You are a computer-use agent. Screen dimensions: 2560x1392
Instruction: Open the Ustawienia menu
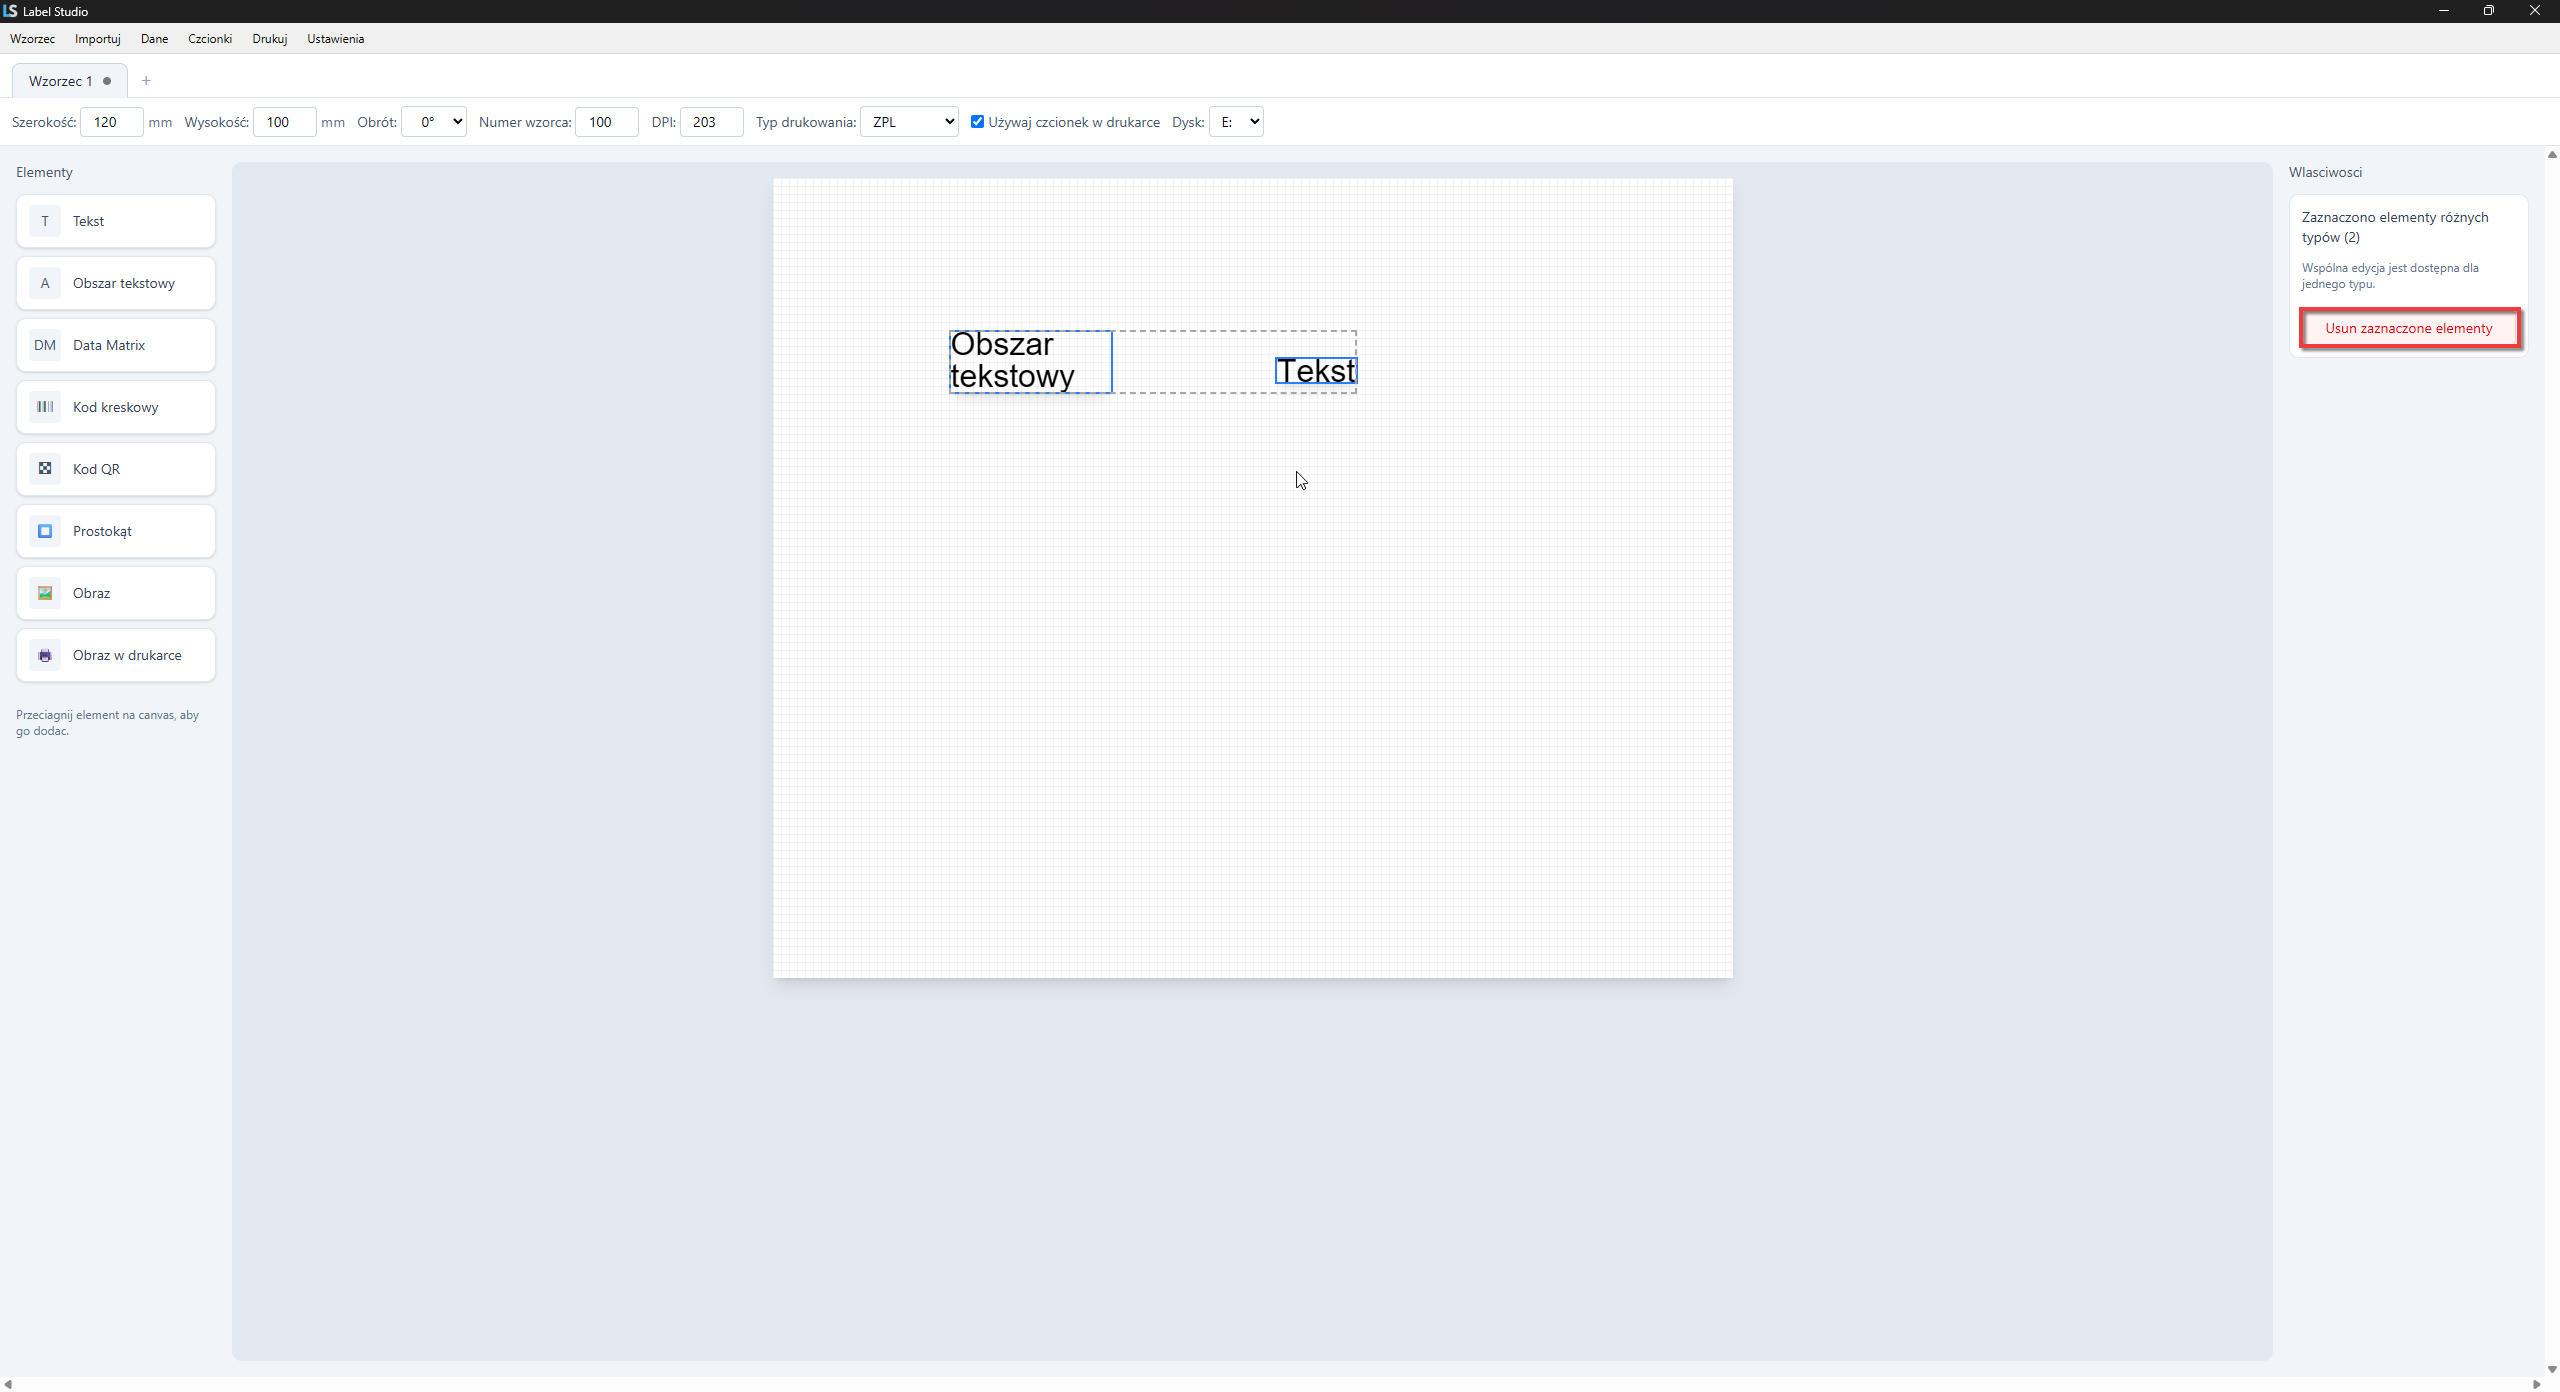(336, 39)
